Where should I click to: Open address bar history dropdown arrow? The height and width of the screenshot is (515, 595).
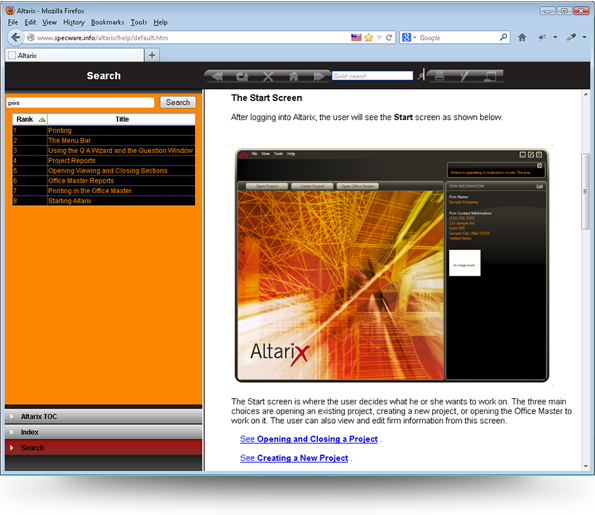pos(379,37)
